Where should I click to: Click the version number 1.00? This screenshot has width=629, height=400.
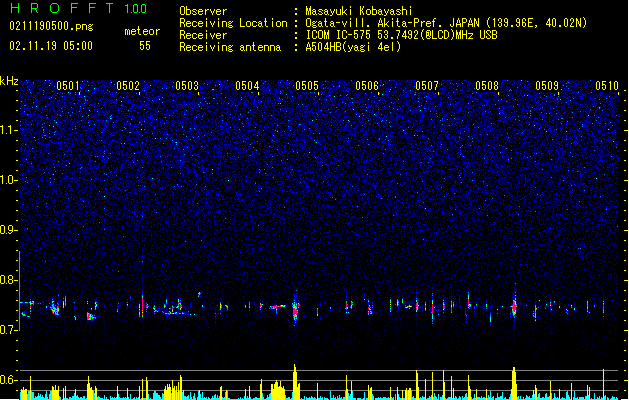click(x=136, y=9)
